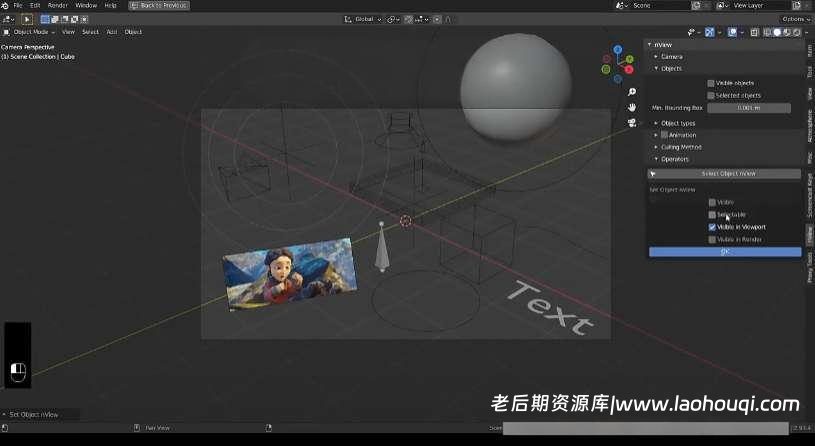Click the add view layer icon
815x446 pixels.
[796, 5]
